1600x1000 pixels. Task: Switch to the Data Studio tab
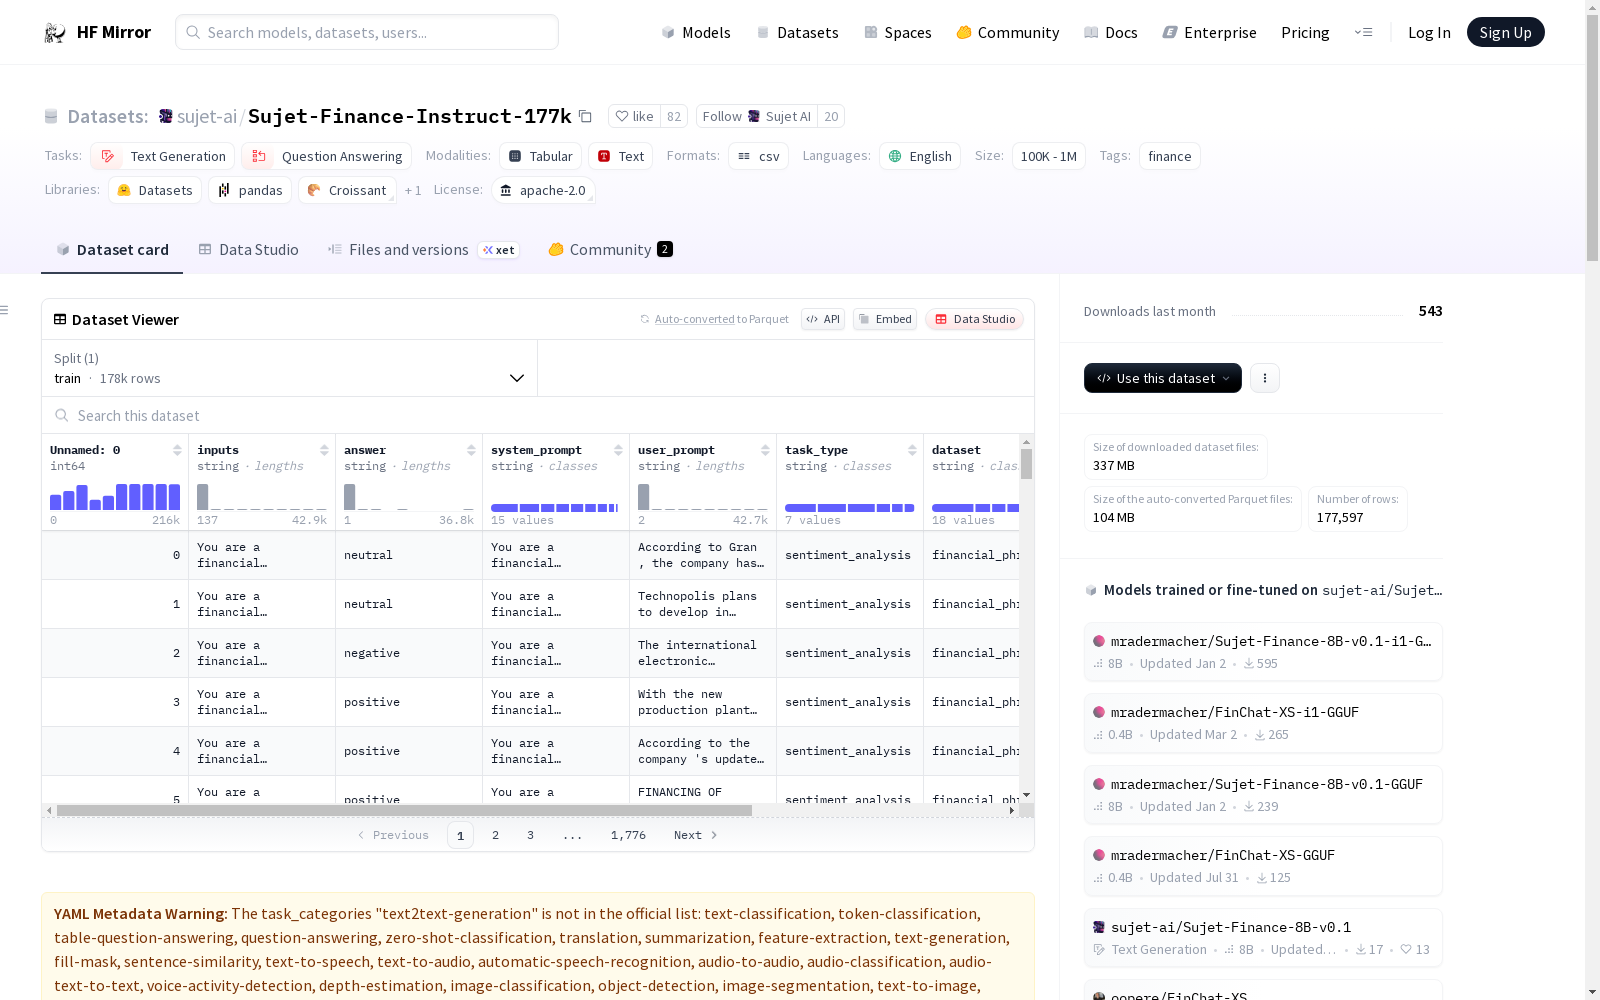pos(248,250)
